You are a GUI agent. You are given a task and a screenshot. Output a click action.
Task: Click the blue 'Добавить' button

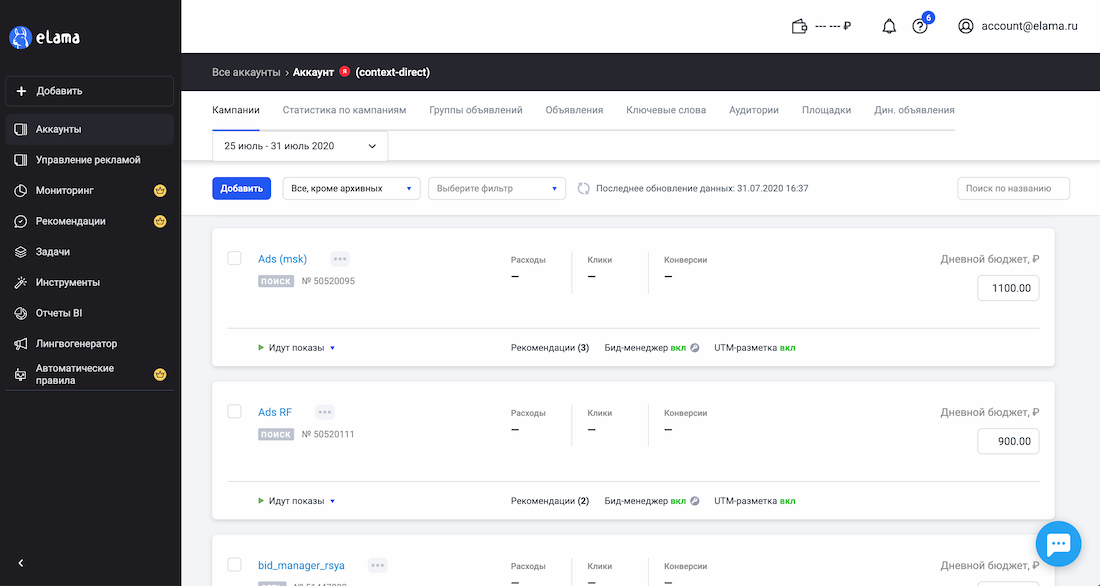click(x=241, y=188)
